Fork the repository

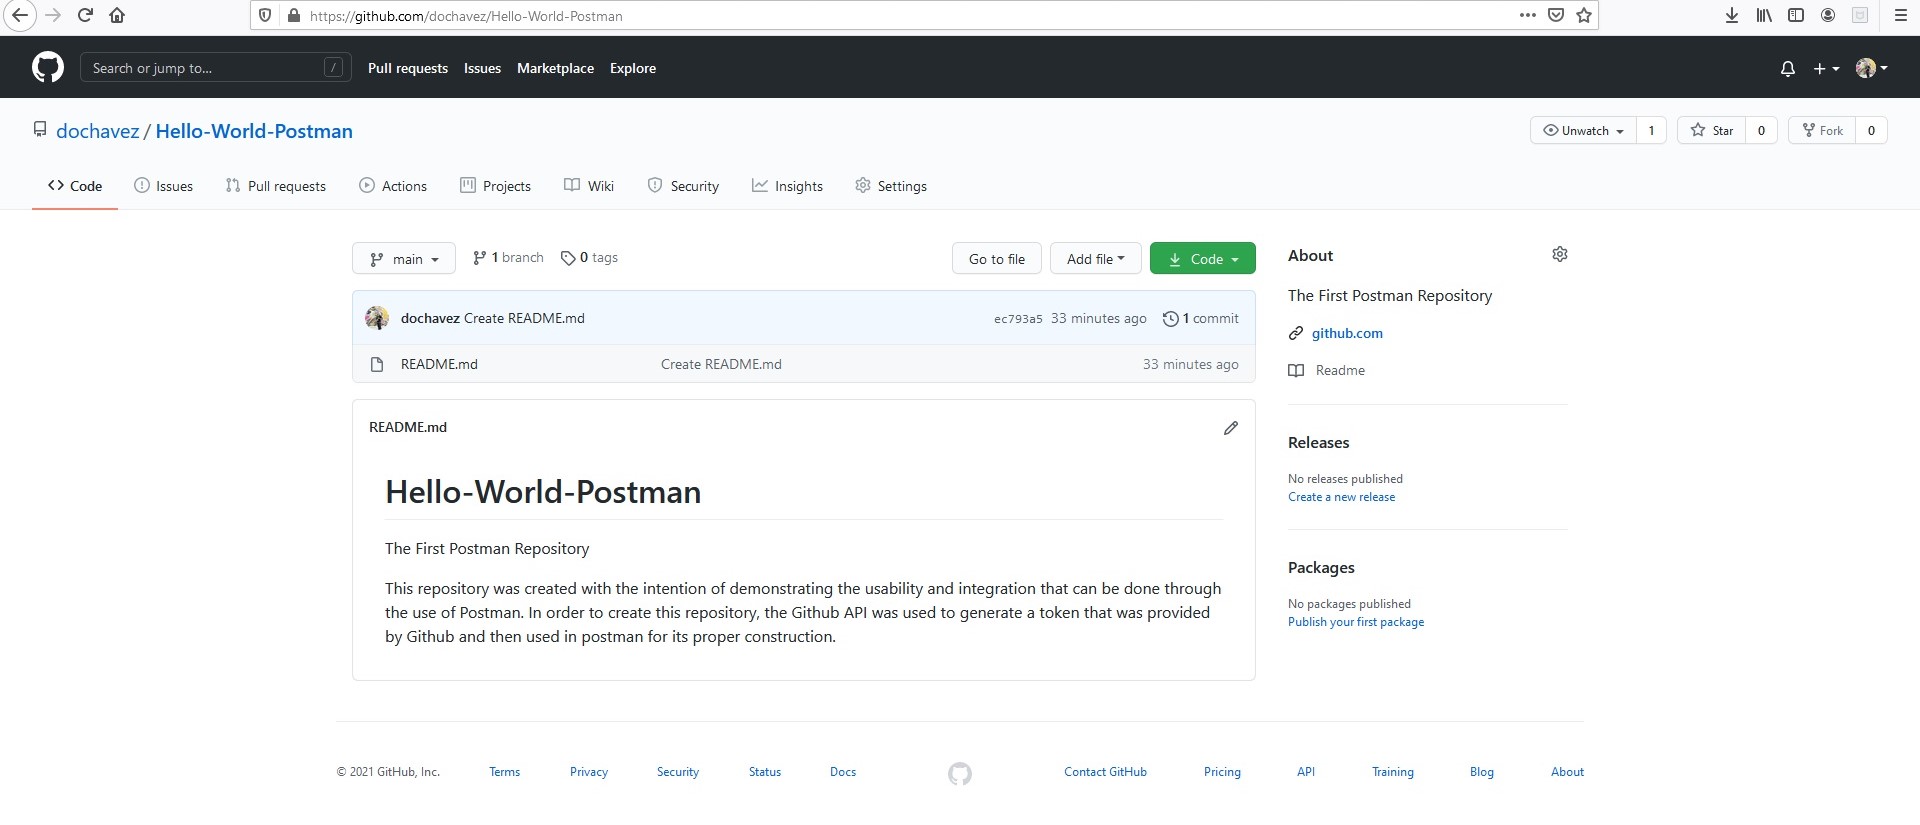pos(1822,130)
